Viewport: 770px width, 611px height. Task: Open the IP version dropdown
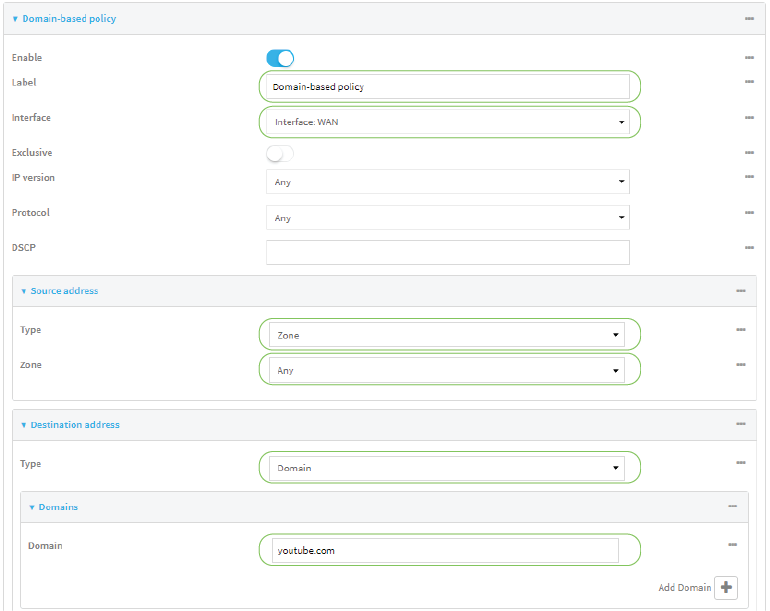click(x=447, y=182)
